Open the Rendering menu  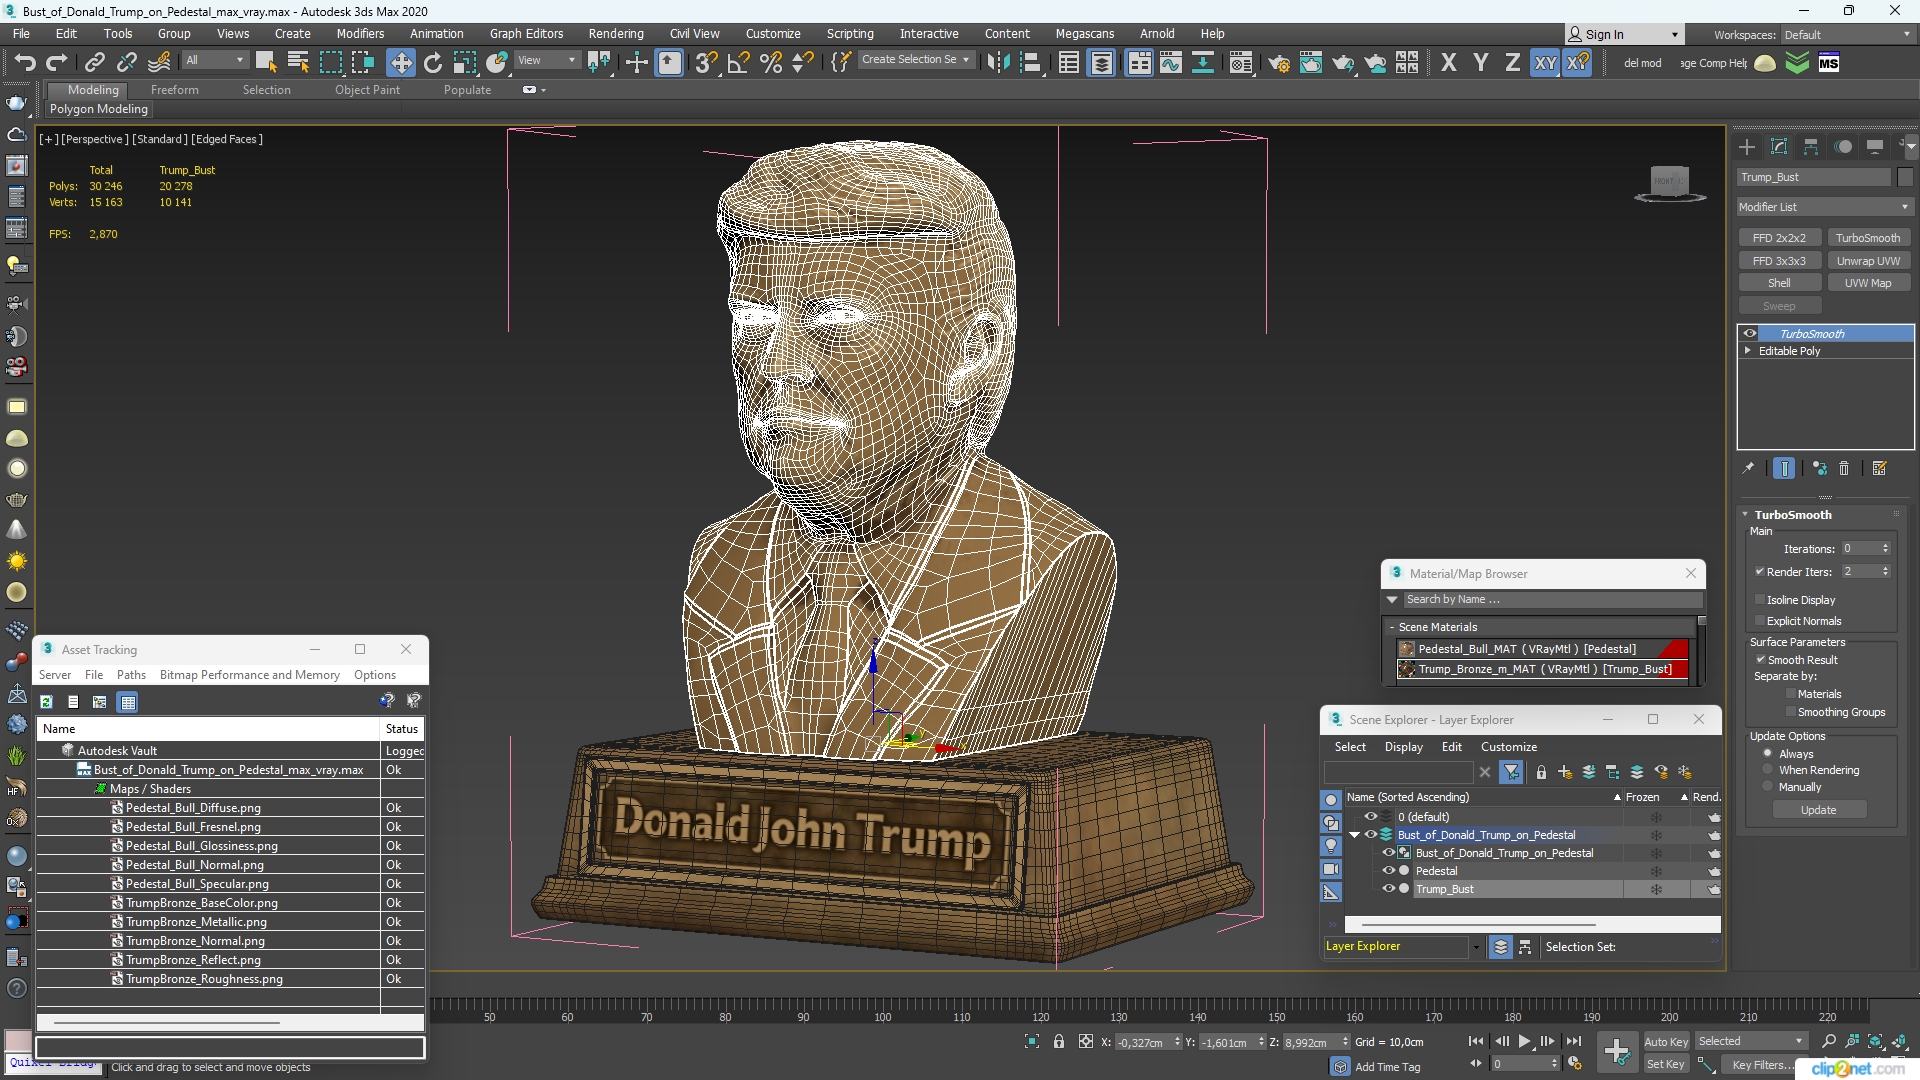coord(615,34)
